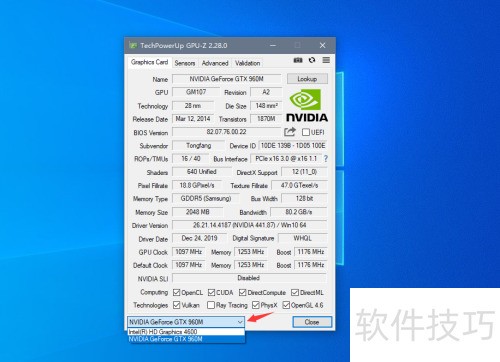The height and width of the screenshot is (362, 500).
Task: Click the Pixel Fillrate field 18.8 GPixel/s
Action: point(197,185)
